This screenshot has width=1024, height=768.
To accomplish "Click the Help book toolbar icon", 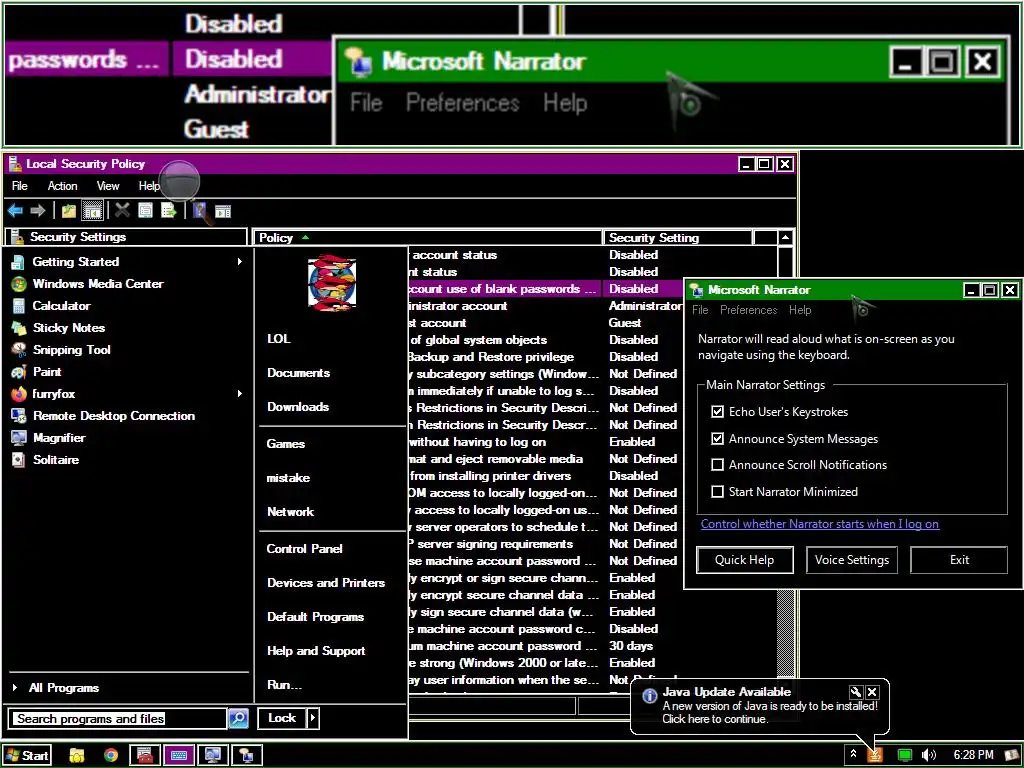I will pos(200,210).
